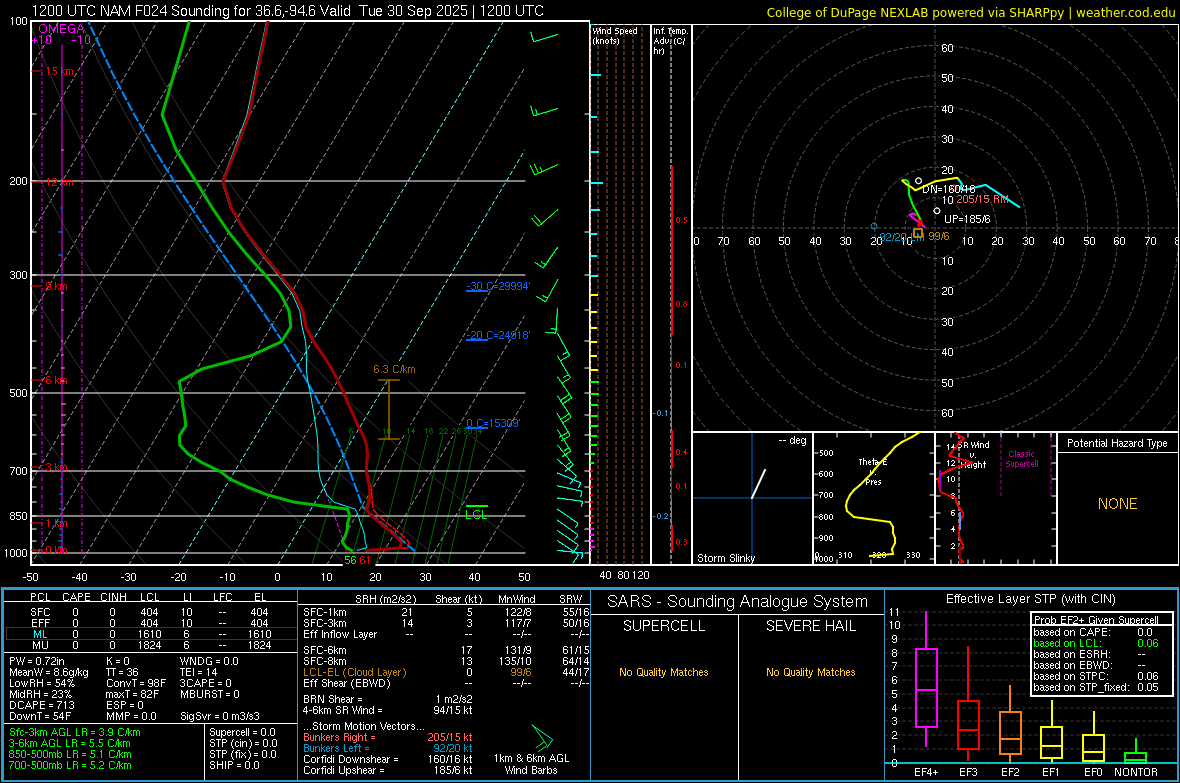Click the Prob EF2+ Given Supercell heading
The height and width of the screenshot is (783, 1180).
tap(1096, 620)
